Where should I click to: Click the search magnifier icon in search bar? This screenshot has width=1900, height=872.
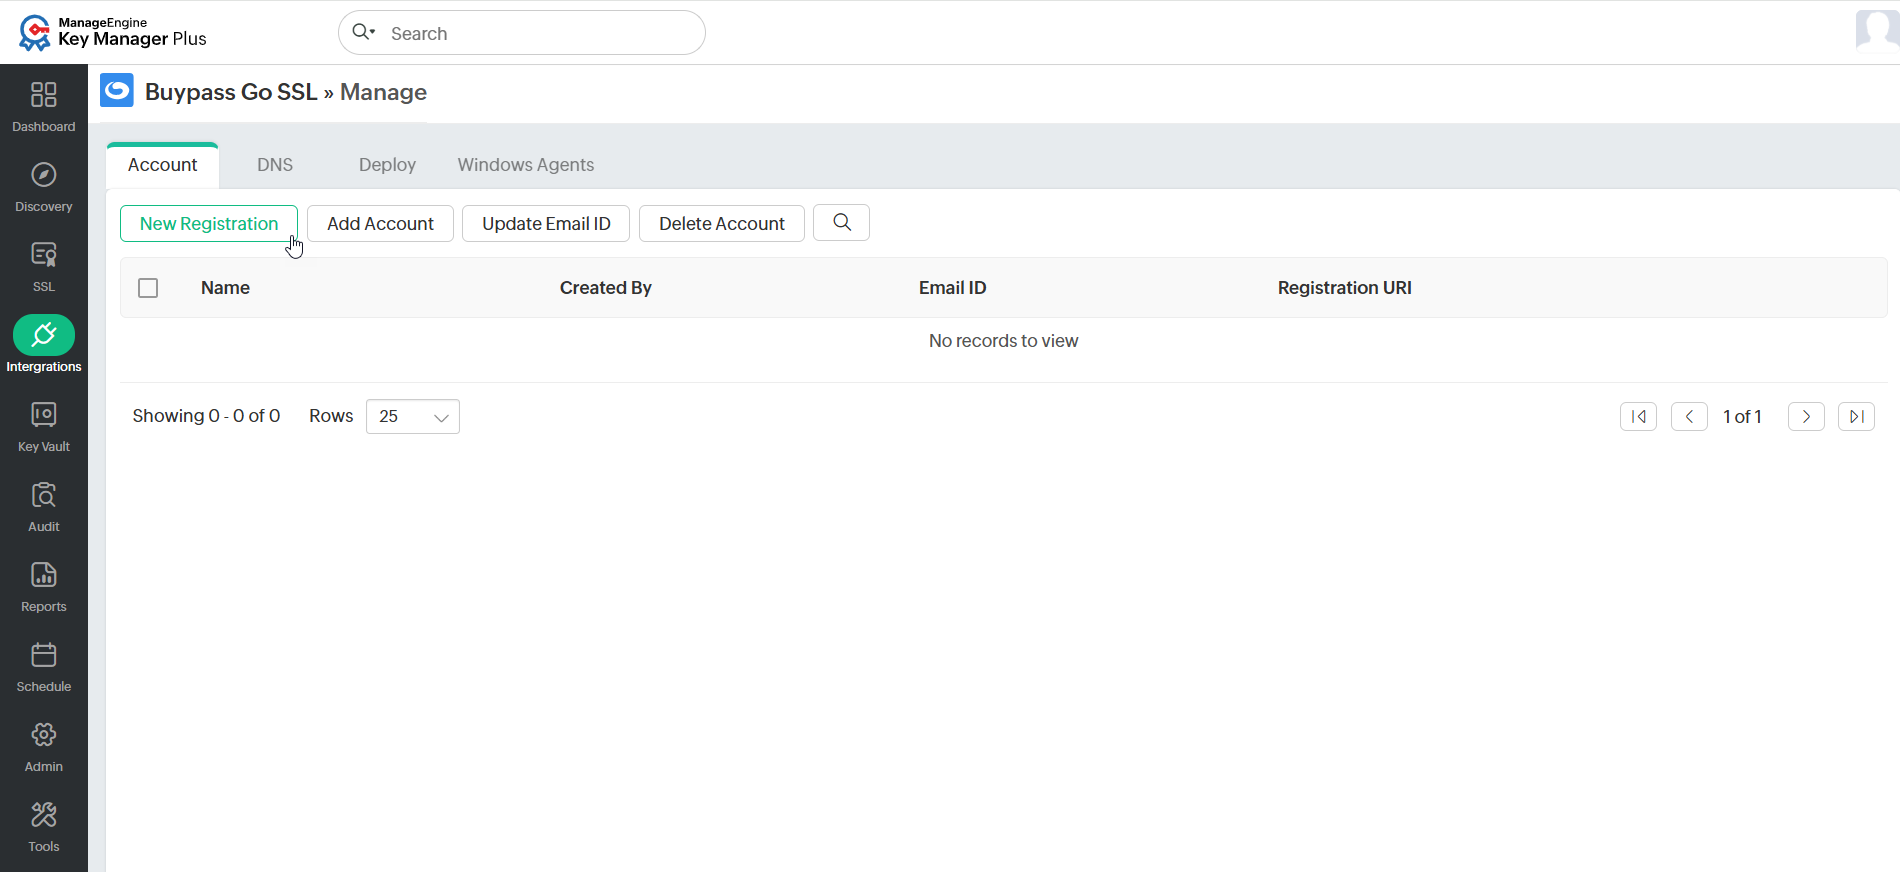[363, 32]
